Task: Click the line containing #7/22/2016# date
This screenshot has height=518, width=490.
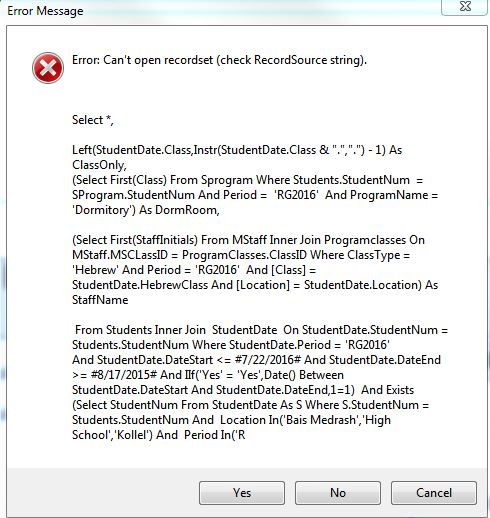Action: click(x=256, y=360)
